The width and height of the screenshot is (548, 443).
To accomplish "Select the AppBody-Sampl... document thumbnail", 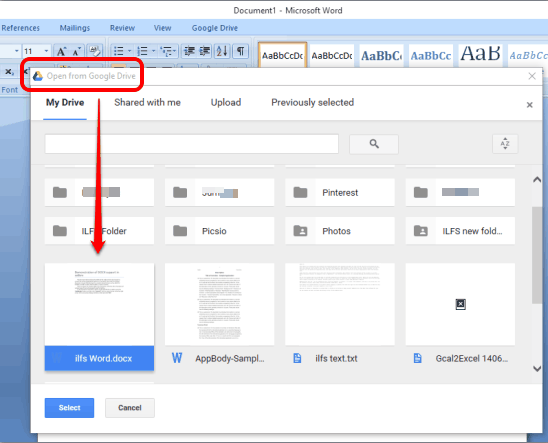I will 219,304.
